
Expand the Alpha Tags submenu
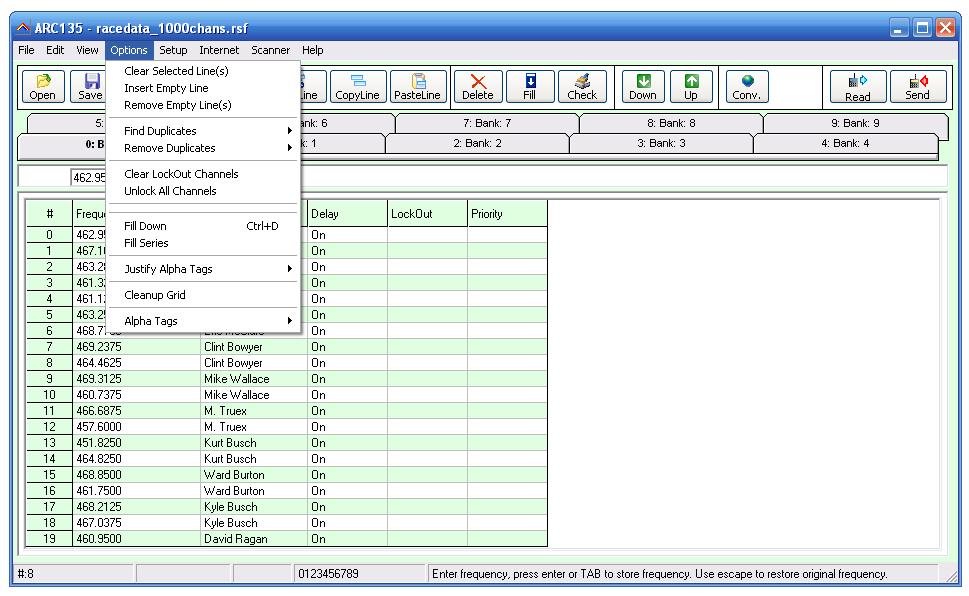(x=204, y=321)
